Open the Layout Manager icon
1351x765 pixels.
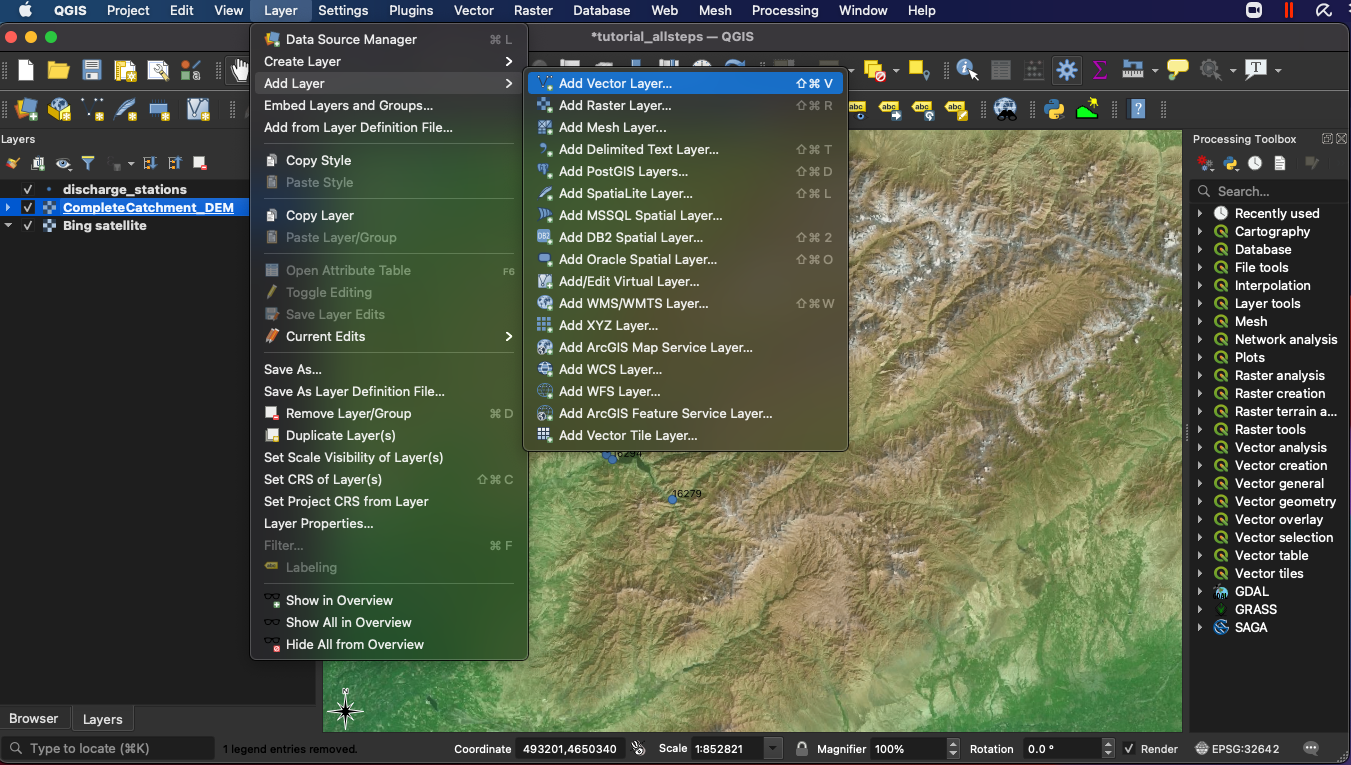click(x=158, y=70)
